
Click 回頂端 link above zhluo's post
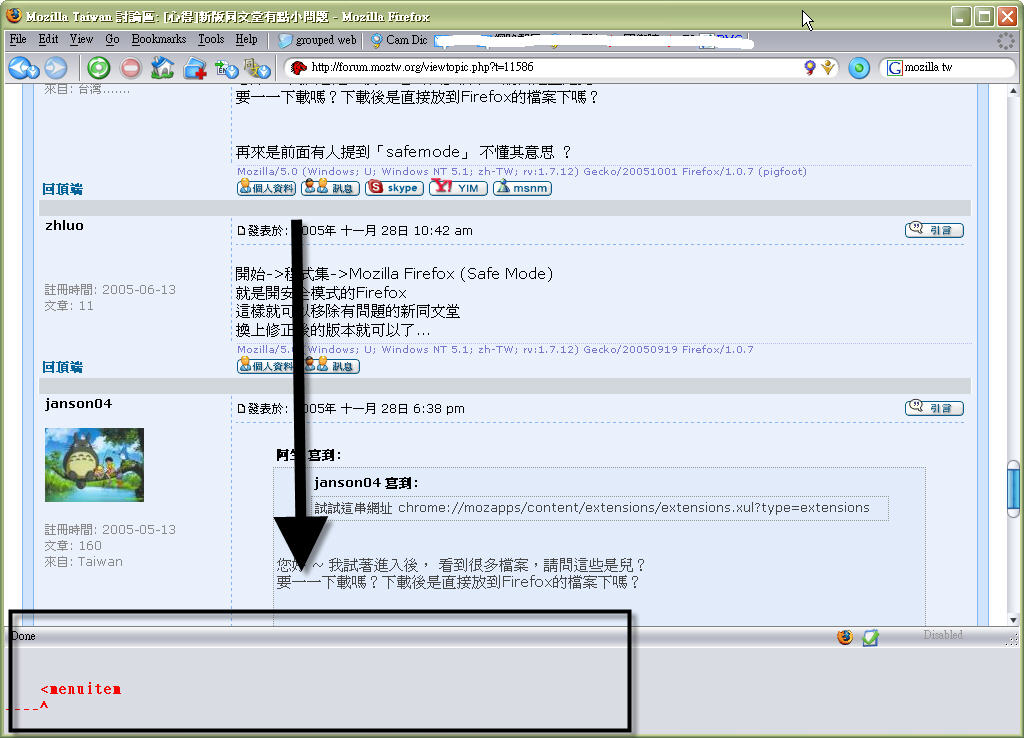[63, 189]
